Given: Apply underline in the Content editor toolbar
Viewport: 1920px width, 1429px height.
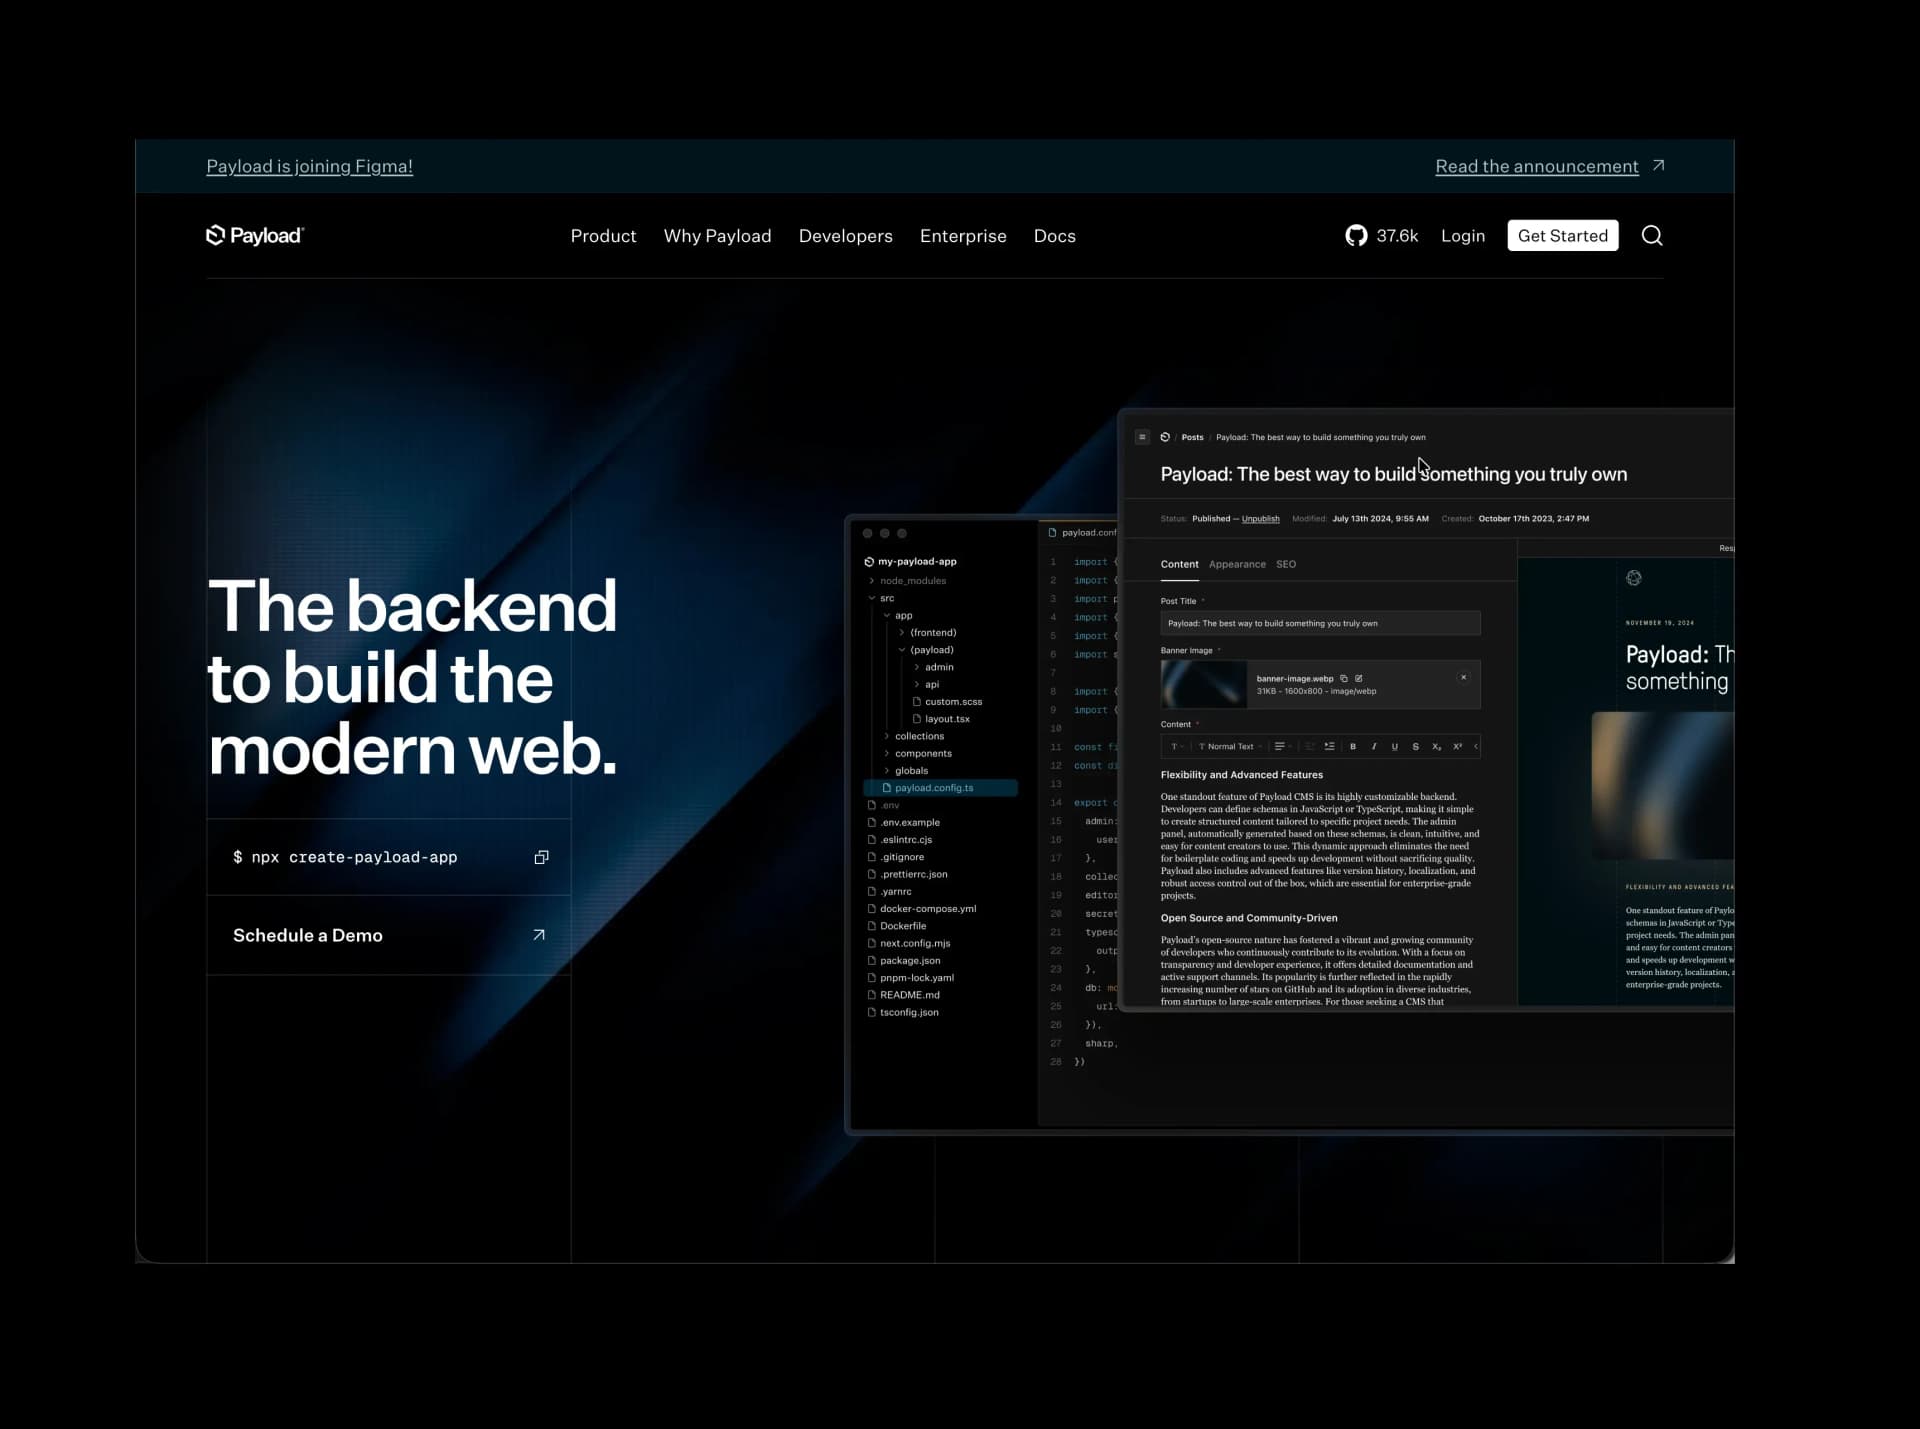Looking at the screenshot, I should click(x=1394, y=746).
